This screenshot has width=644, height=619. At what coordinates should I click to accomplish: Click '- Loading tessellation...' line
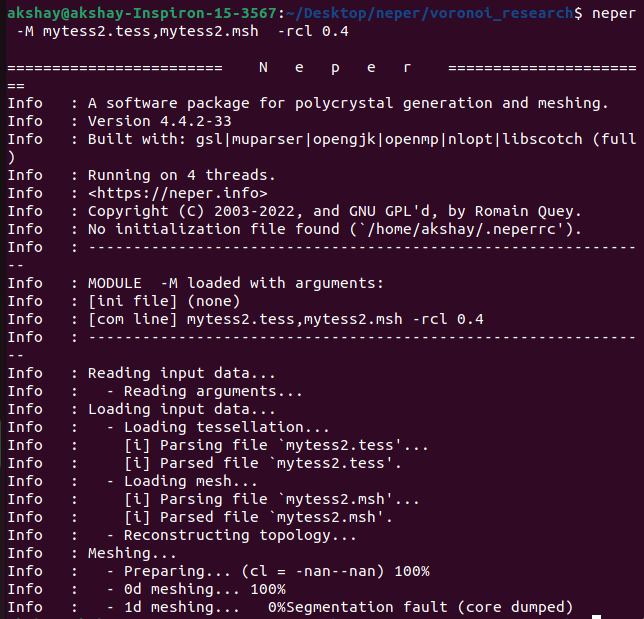pyautogui.click(x=218, y=428)
